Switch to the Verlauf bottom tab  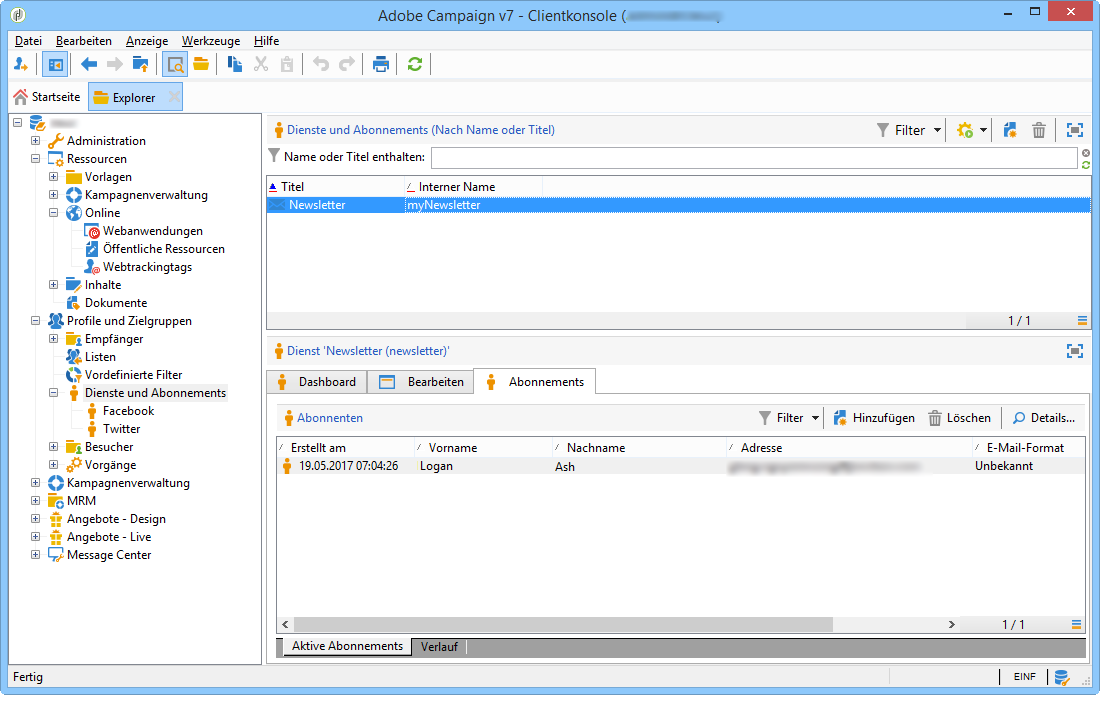click(x=439, y=647)
